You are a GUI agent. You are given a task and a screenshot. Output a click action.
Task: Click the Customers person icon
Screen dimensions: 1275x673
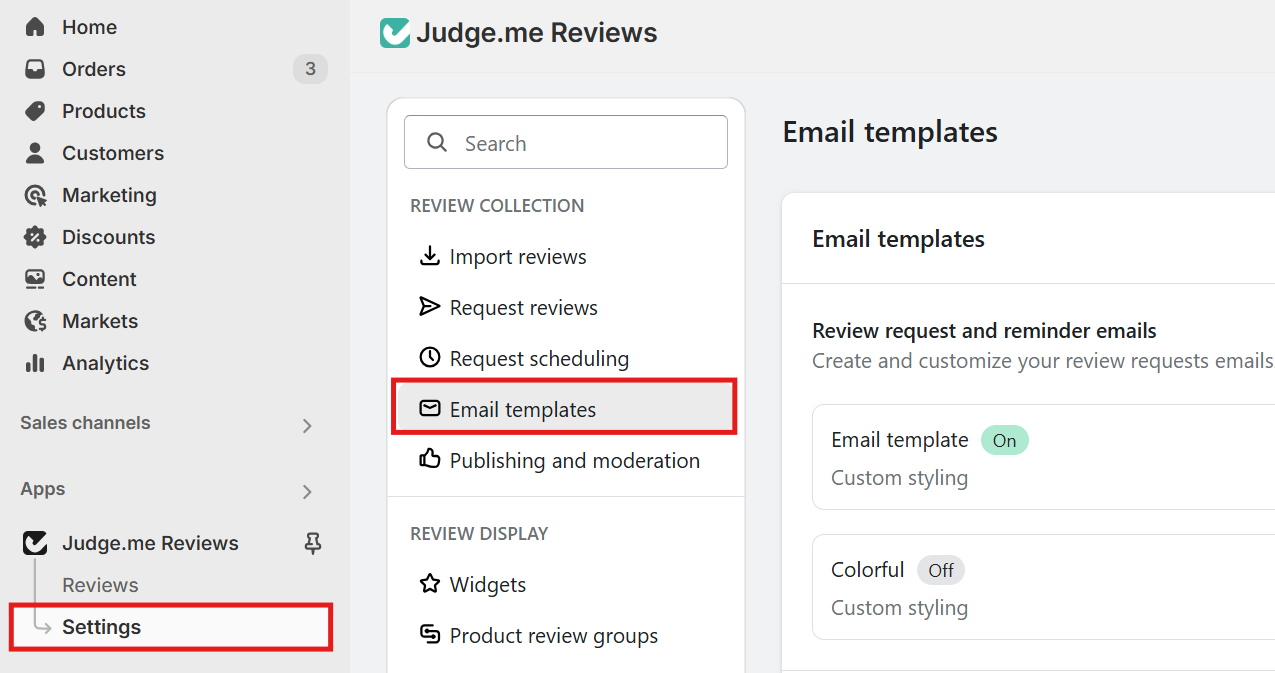tap(35, 153)
